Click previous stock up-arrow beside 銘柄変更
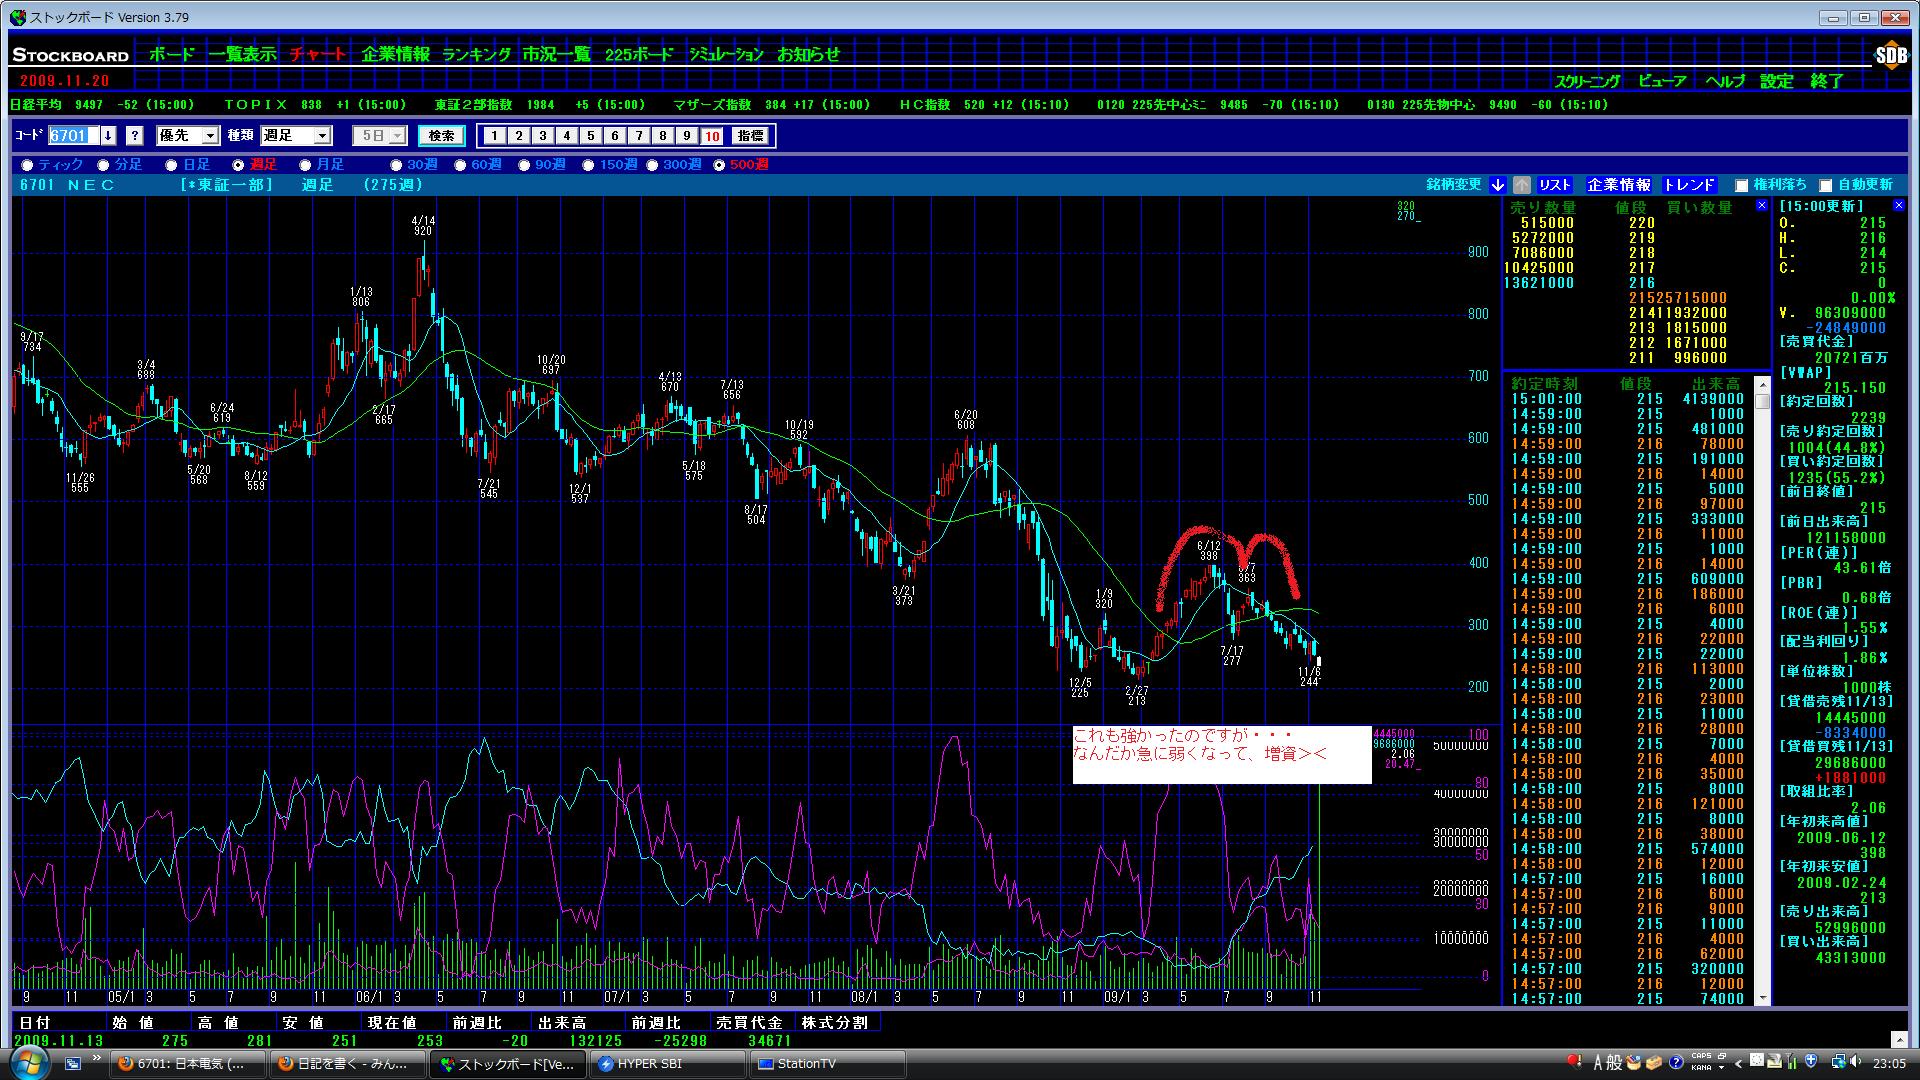Image resolution: width=1920 pixels, height=1080 pixels. tap(1521, 185)
